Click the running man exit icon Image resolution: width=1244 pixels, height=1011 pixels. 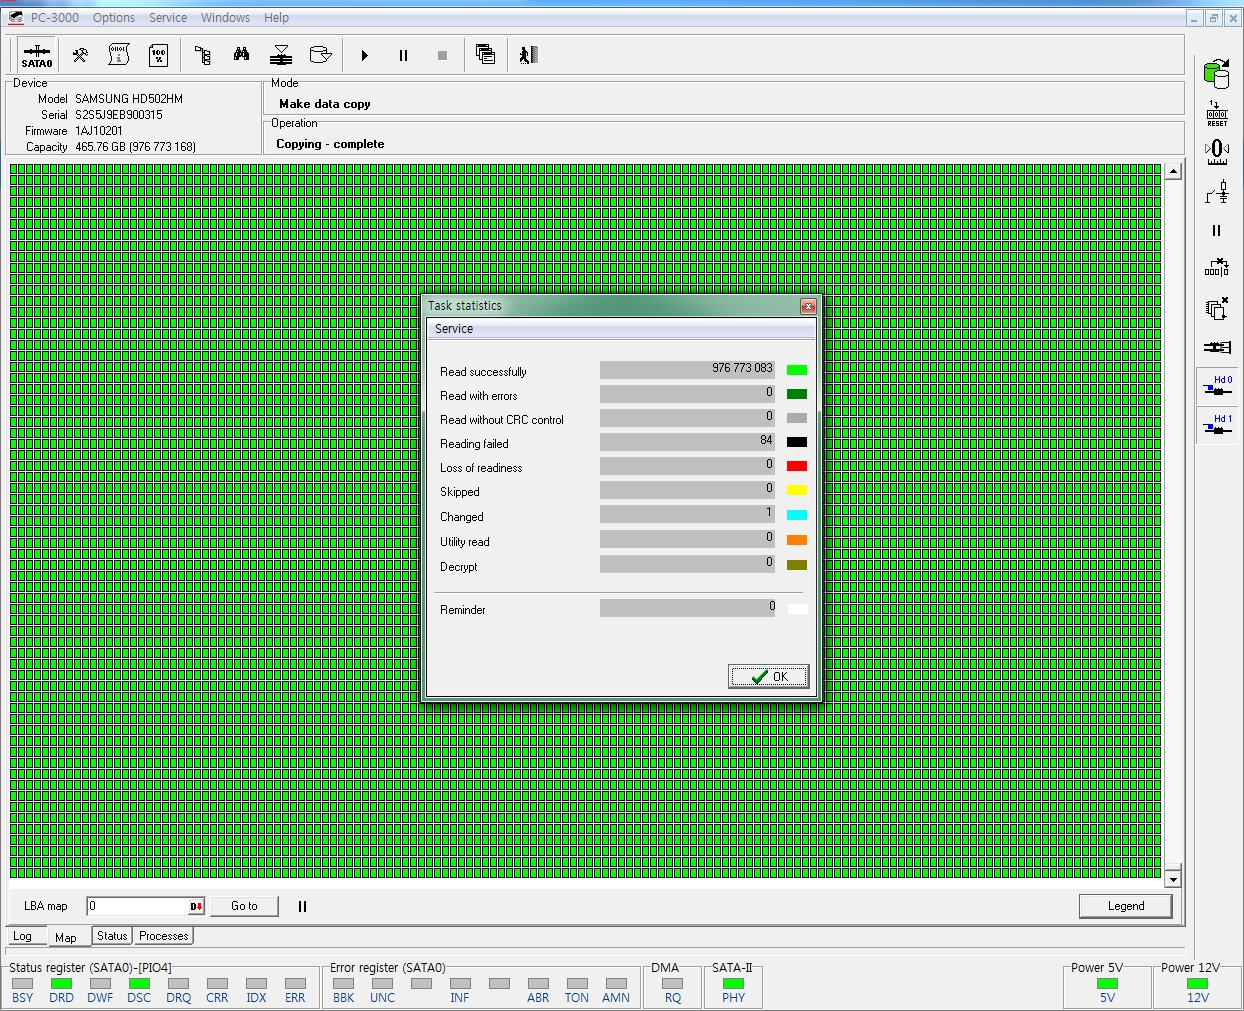pos(528,55)
